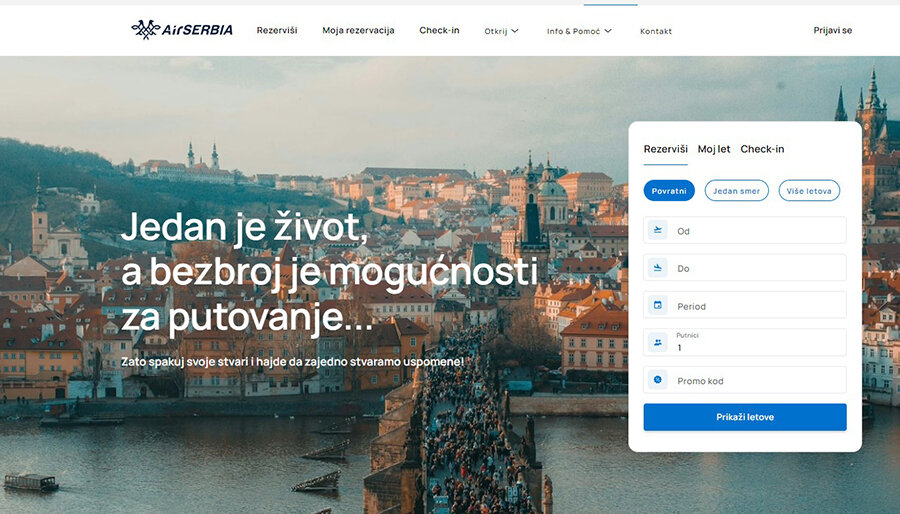Viewport: 900px width, 514px height.
Task: Switch to the Moj let tab
Action: click(714, 149)
